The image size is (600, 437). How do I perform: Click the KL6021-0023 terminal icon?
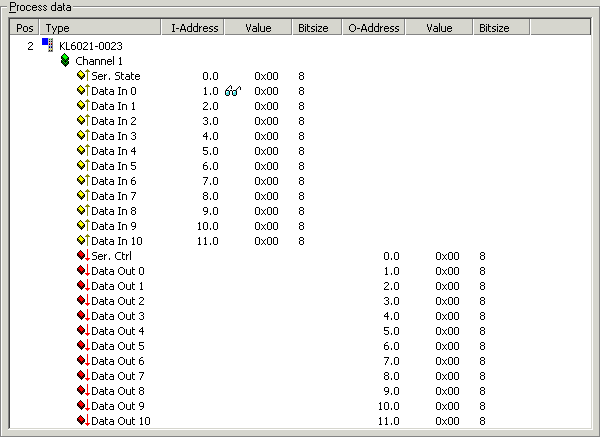point(48,45)
